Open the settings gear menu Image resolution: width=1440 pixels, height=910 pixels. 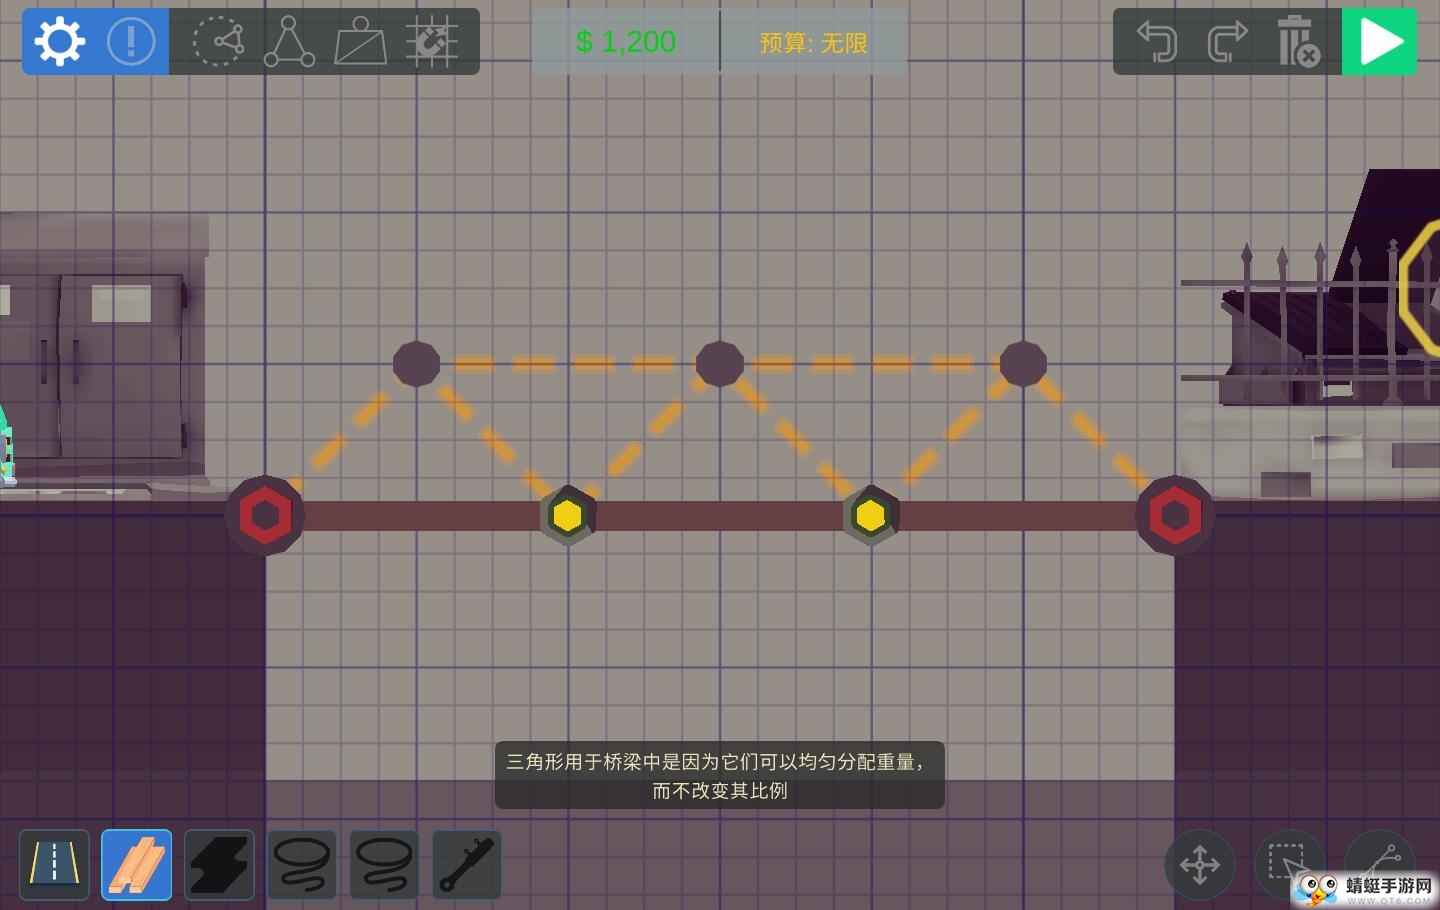tap(59, 42)
